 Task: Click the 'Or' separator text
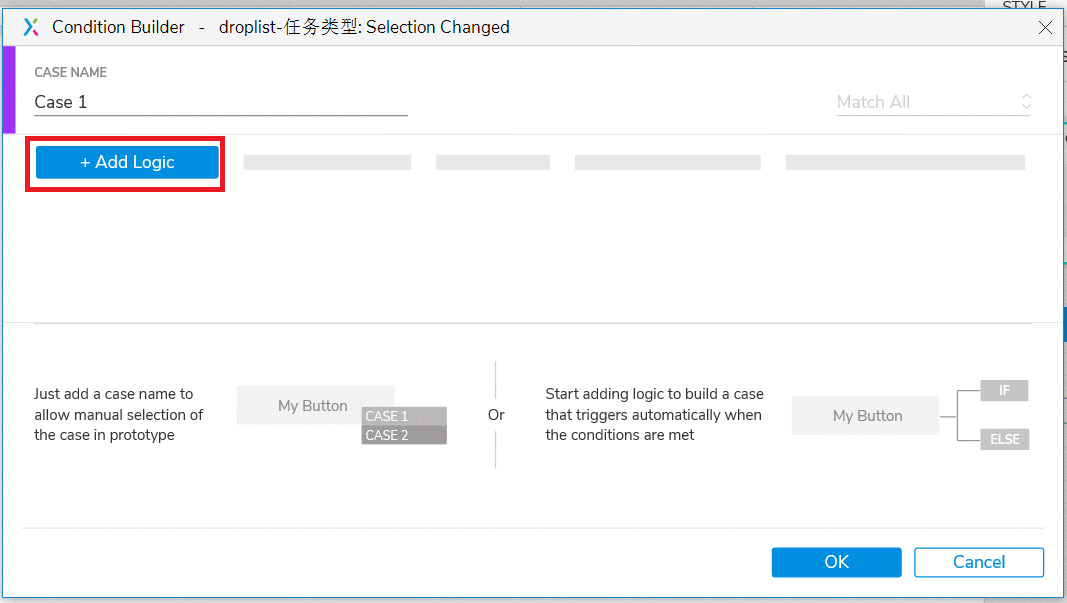496,415
